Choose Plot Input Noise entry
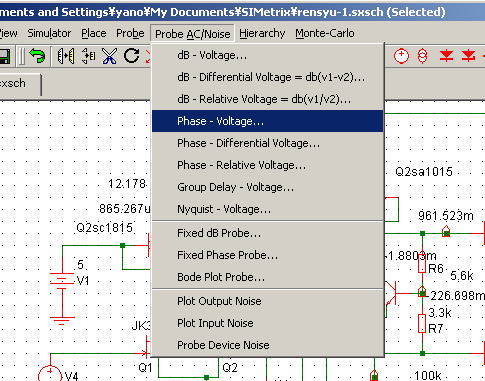This screenshot has width=485, height=381. tap(268, 323)
